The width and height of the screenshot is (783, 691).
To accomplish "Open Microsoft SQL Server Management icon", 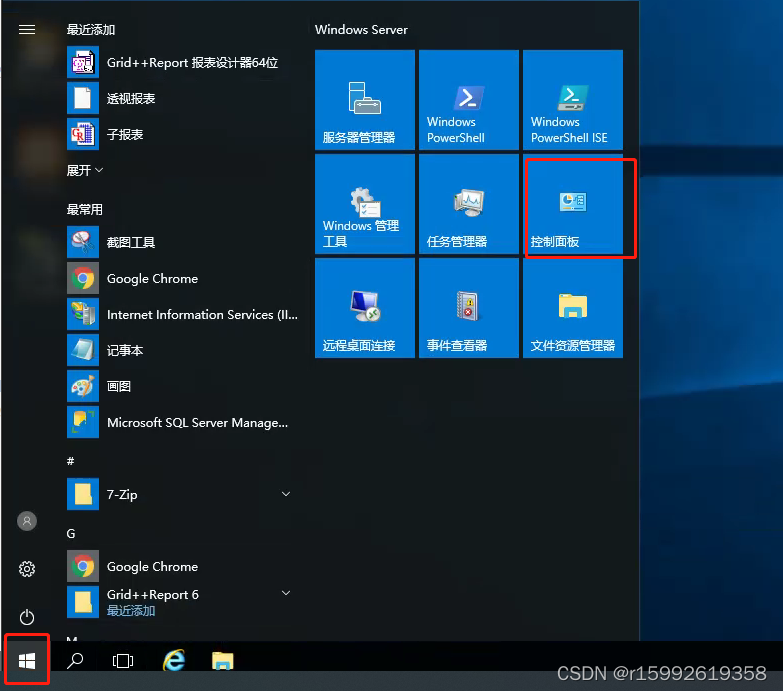I will coord(83,422).
